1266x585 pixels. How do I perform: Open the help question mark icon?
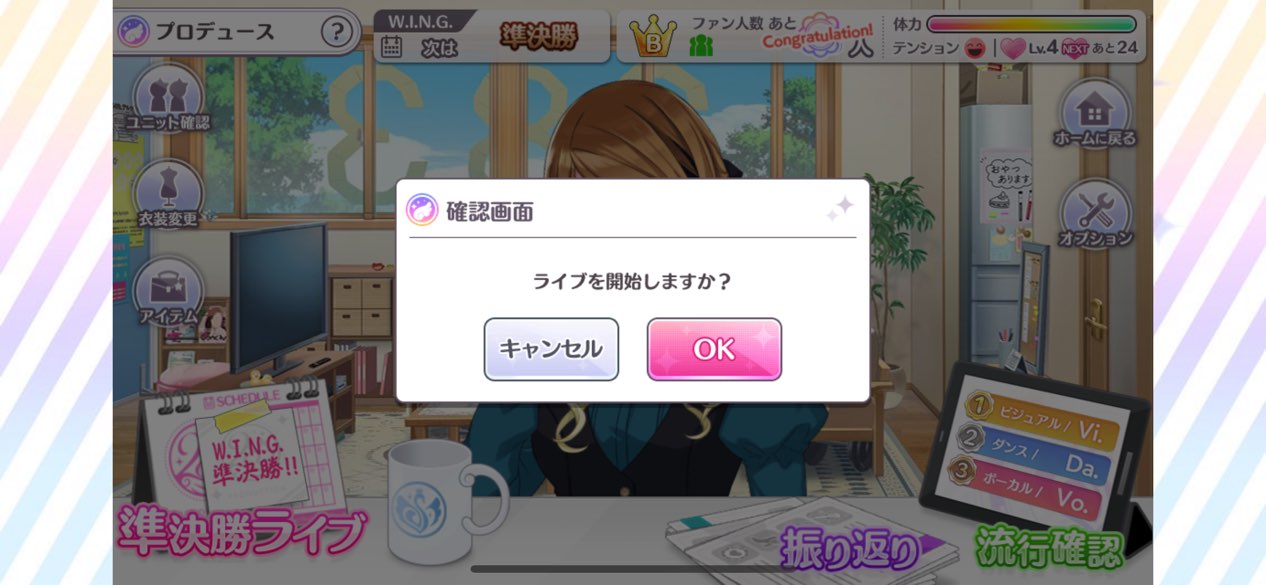tap(338, 31)
